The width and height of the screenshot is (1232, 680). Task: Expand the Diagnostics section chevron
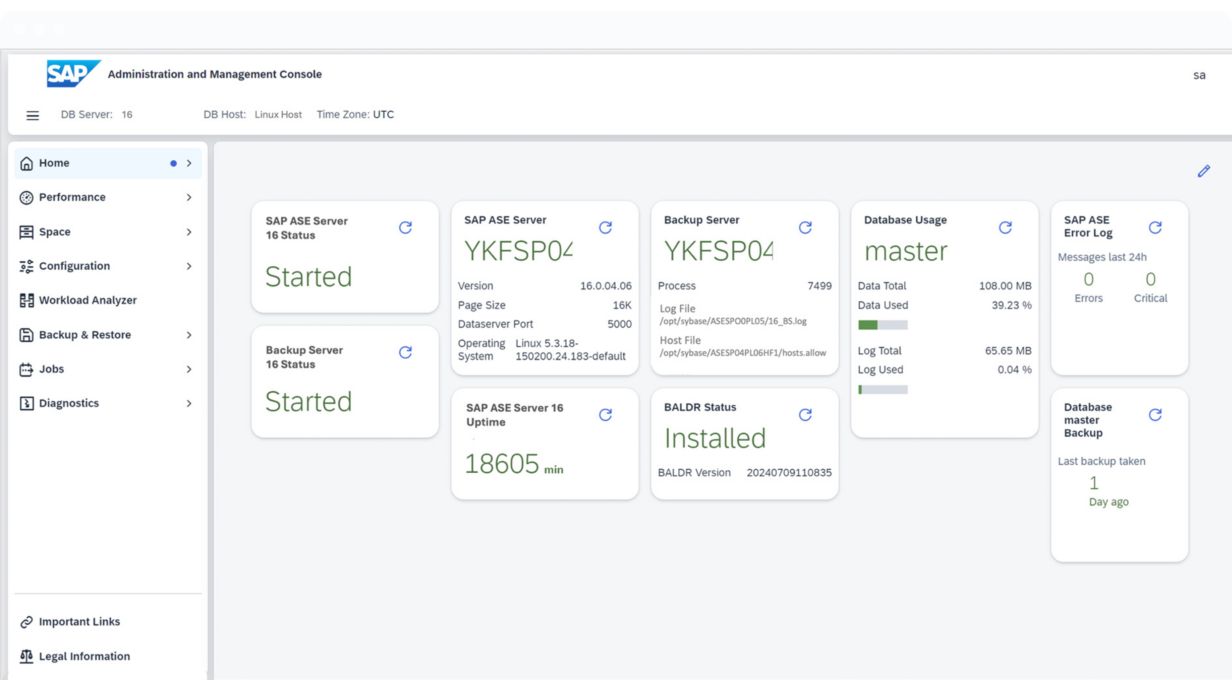(x=189, y=404)
